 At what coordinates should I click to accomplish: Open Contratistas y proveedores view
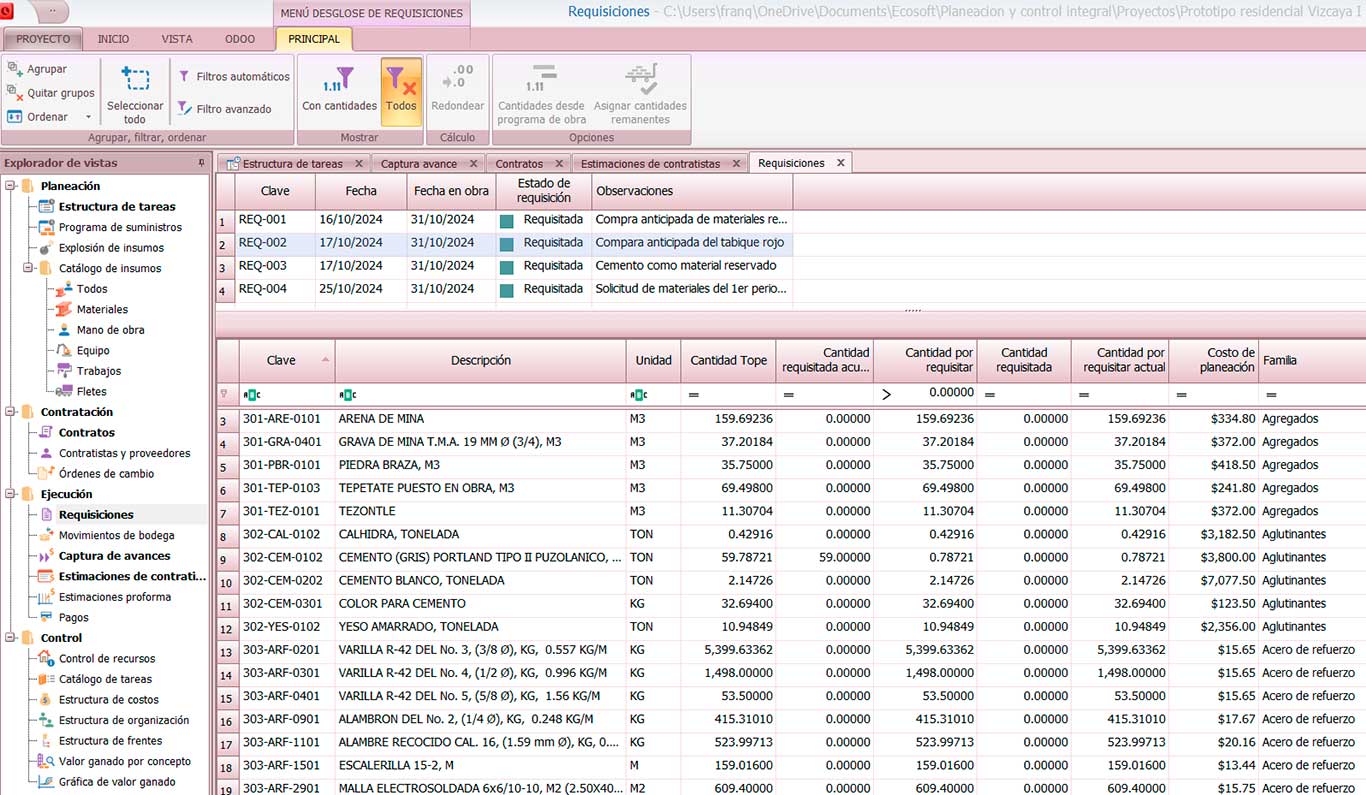tap(124, 453)
